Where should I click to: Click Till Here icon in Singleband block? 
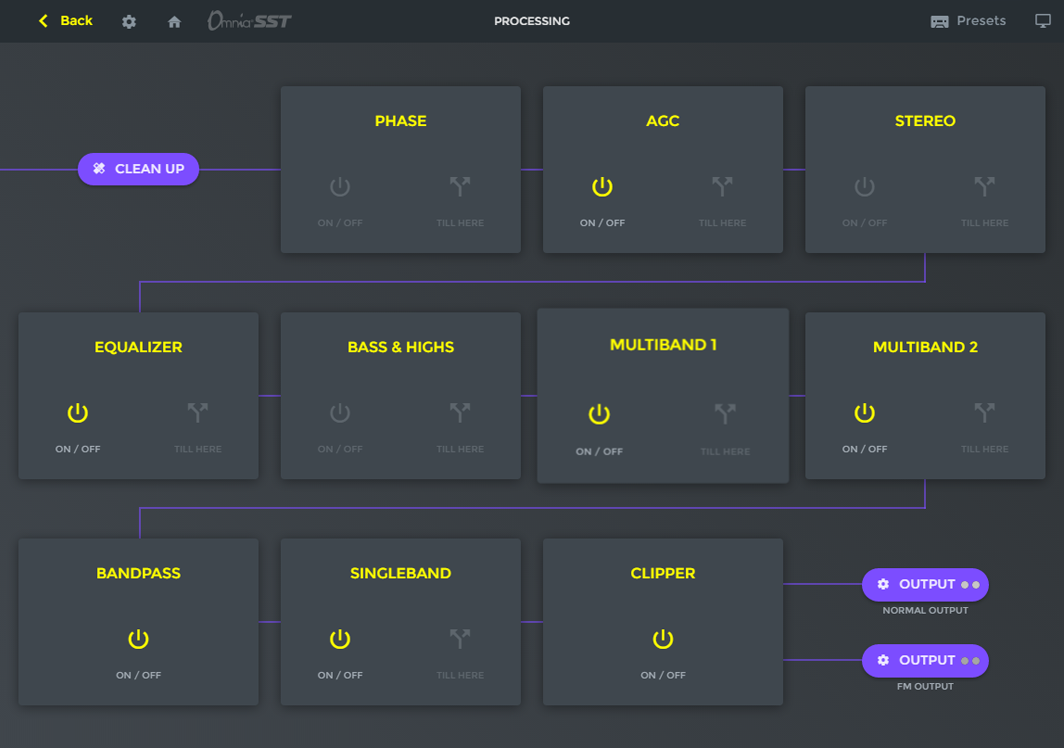tap(460, 638)
